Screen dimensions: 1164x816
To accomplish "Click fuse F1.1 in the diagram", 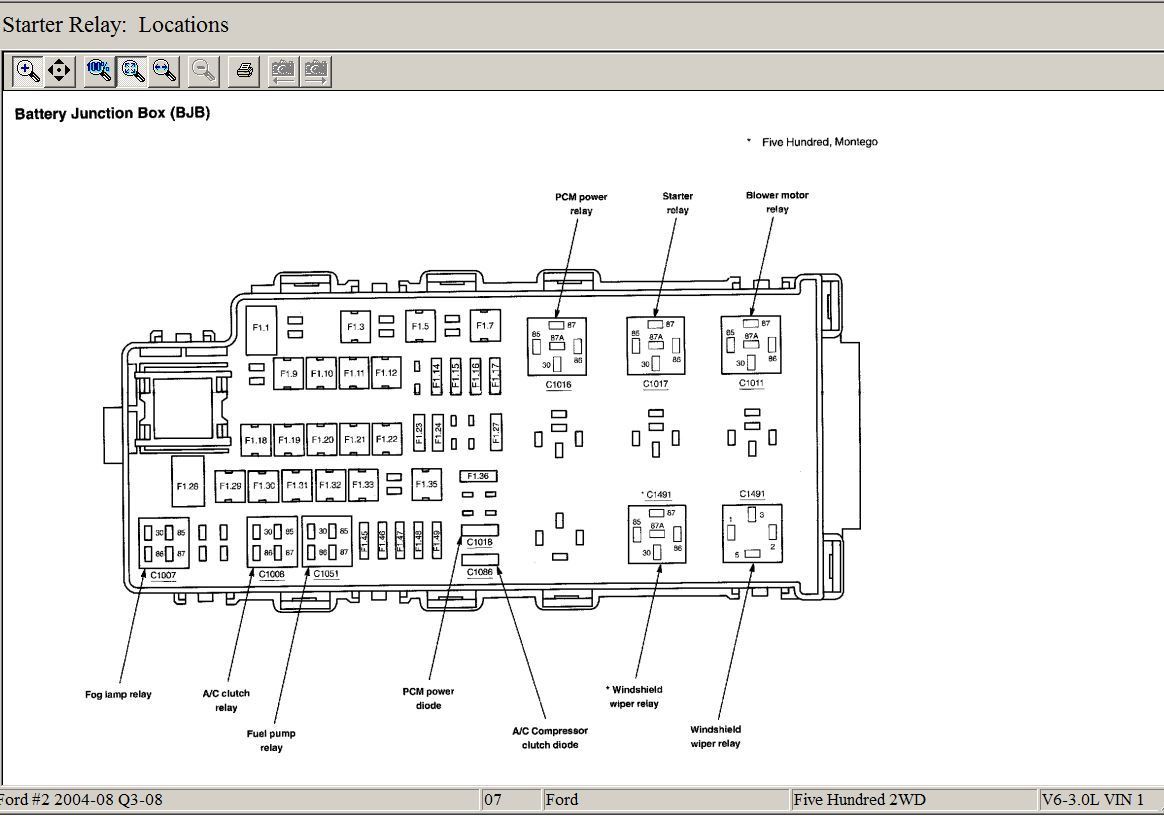I will click(261, 328).
